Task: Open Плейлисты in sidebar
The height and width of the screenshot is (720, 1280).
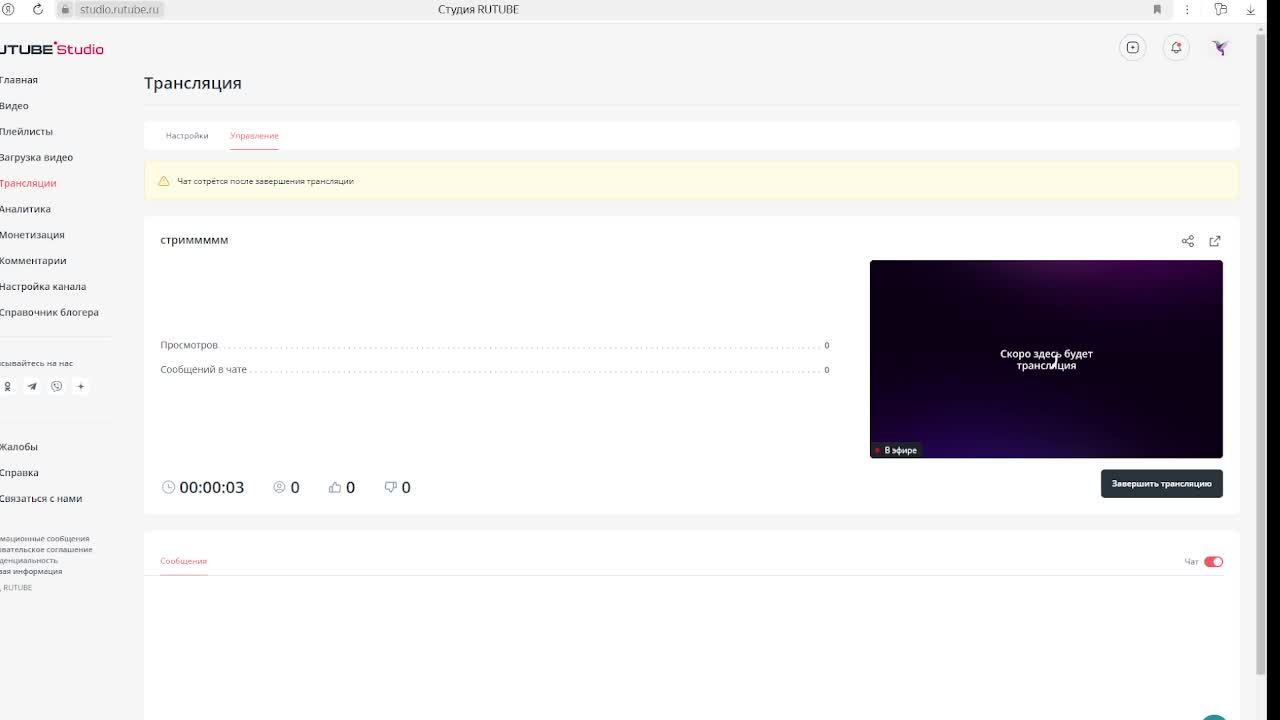Action: pyautogui.click(x=26, y=132)
